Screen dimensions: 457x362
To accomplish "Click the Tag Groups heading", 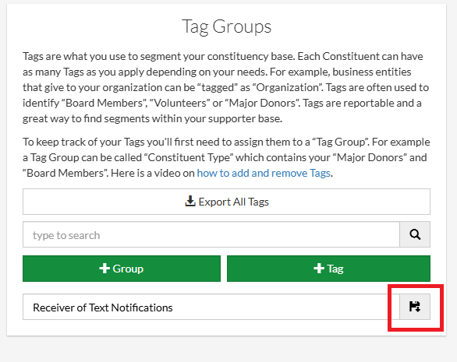I will point(227,27).
